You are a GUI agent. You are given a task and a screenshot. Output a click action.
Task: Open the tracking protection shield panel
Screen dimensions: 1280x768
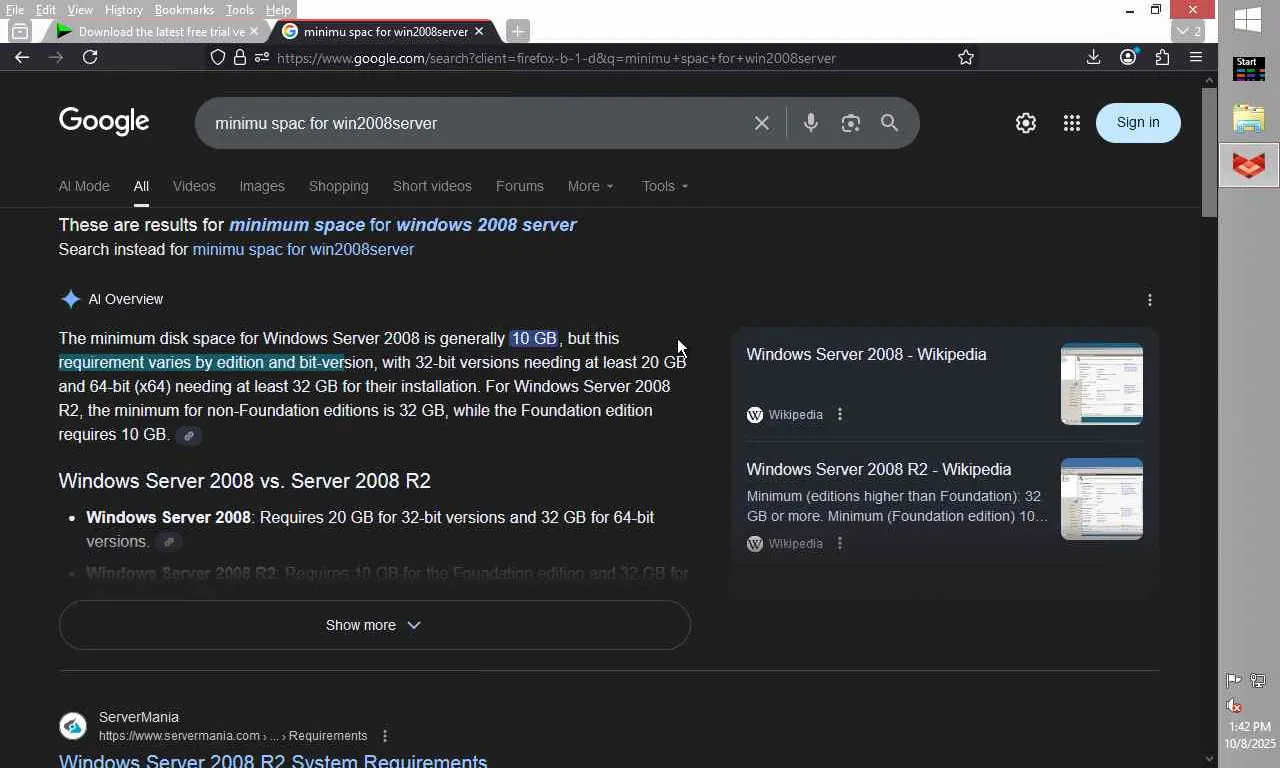pyautogui.click(x=218, y=58)
